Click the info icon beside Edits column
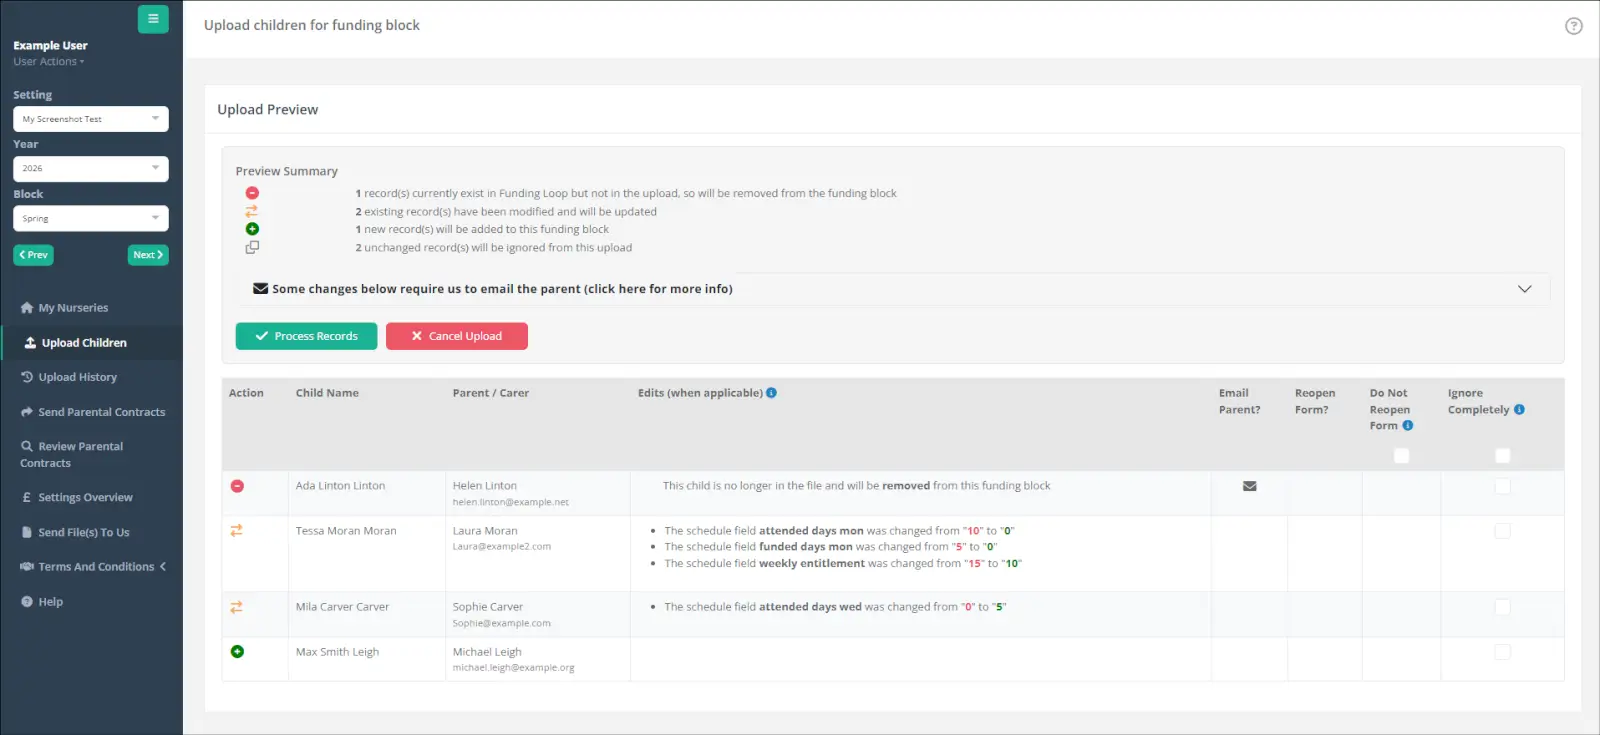This screenshot has width=1600, height=735. (x=771, y=393)
